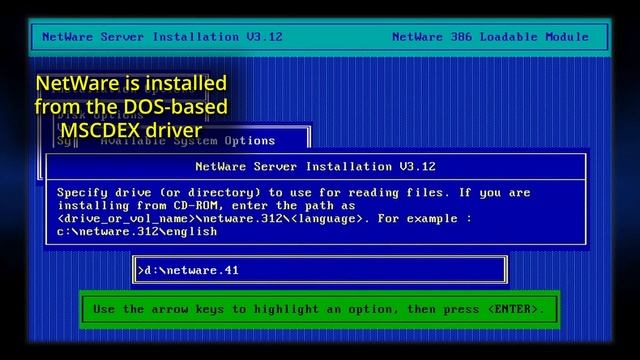640x360 pixels.
Task: Click the header text "NetWare 386 Loadable Module"
Action: 490,37
